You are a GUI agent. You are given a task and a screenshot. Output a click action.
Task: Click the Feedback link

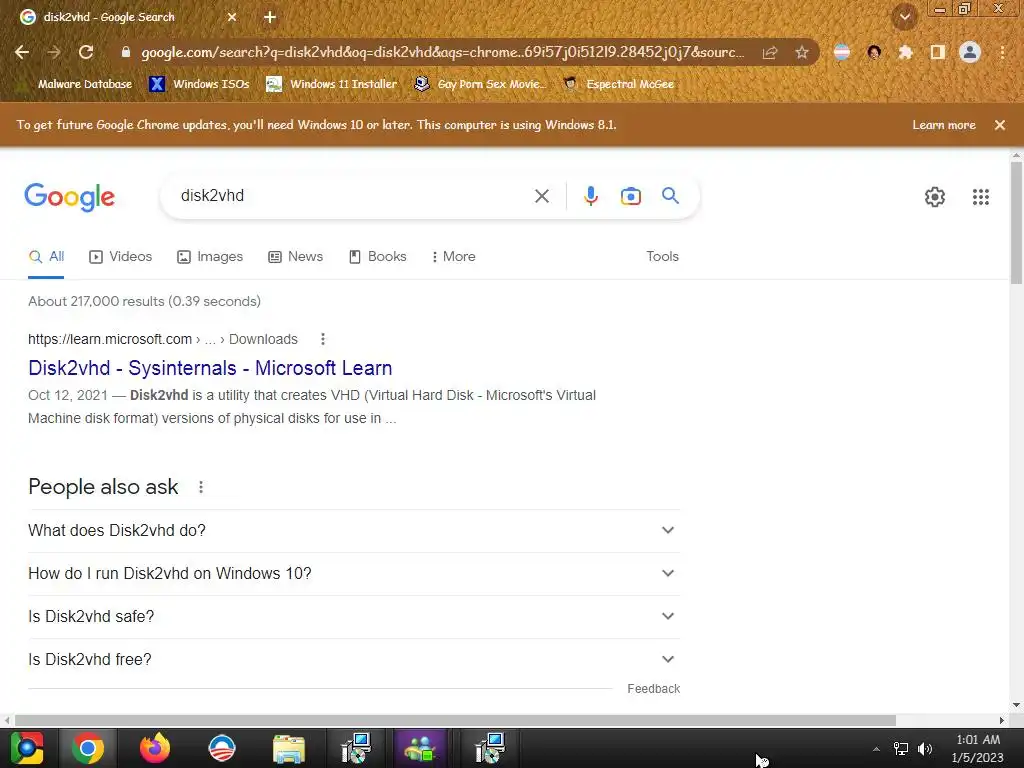653,689
